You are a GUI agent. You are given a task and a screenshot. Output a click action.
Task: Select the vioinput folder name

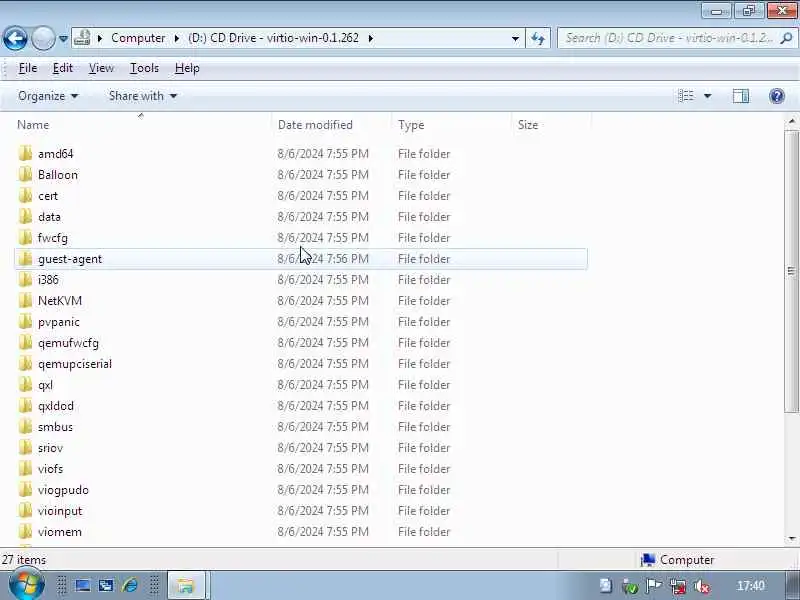click(x=60, y=511)
